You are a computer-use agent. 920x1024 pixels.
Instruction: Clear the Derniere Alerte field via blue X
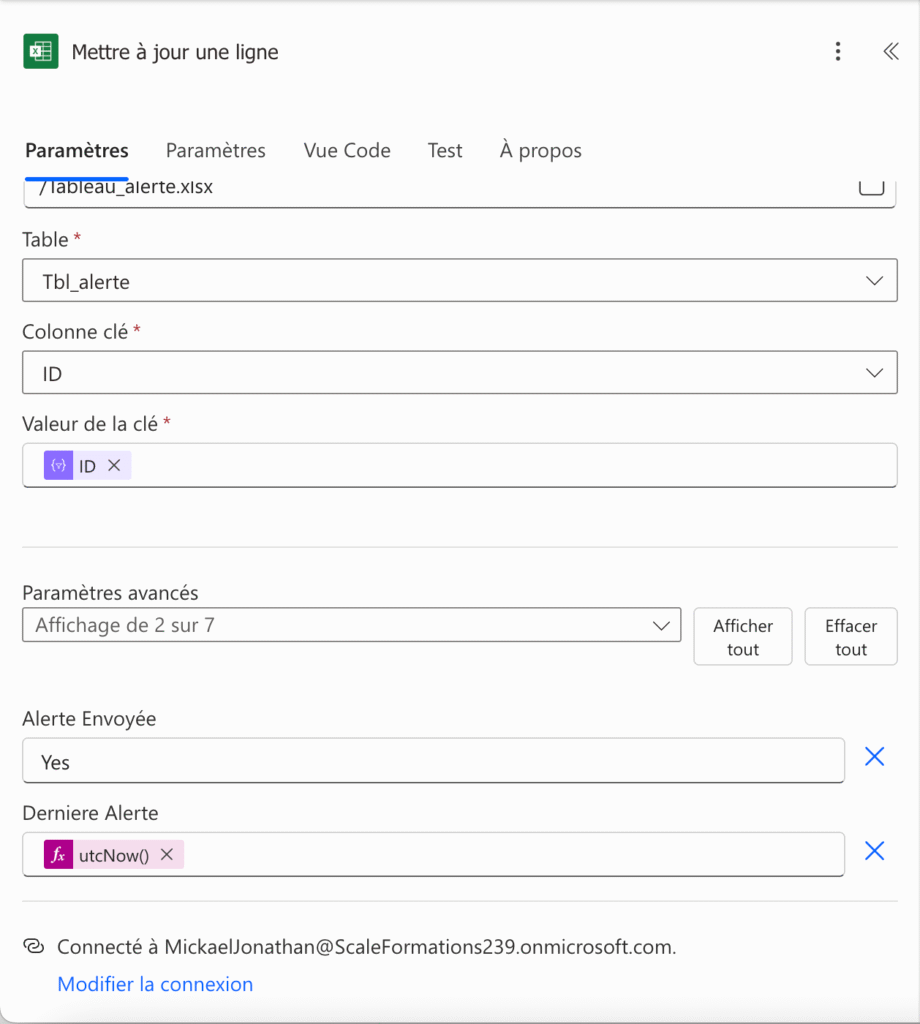coord(874,851)
